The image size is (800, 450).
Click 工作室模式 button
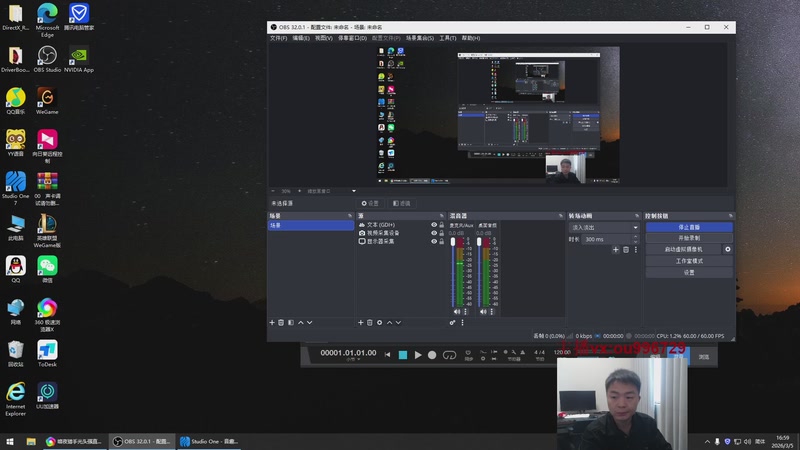tap(689, 261)
